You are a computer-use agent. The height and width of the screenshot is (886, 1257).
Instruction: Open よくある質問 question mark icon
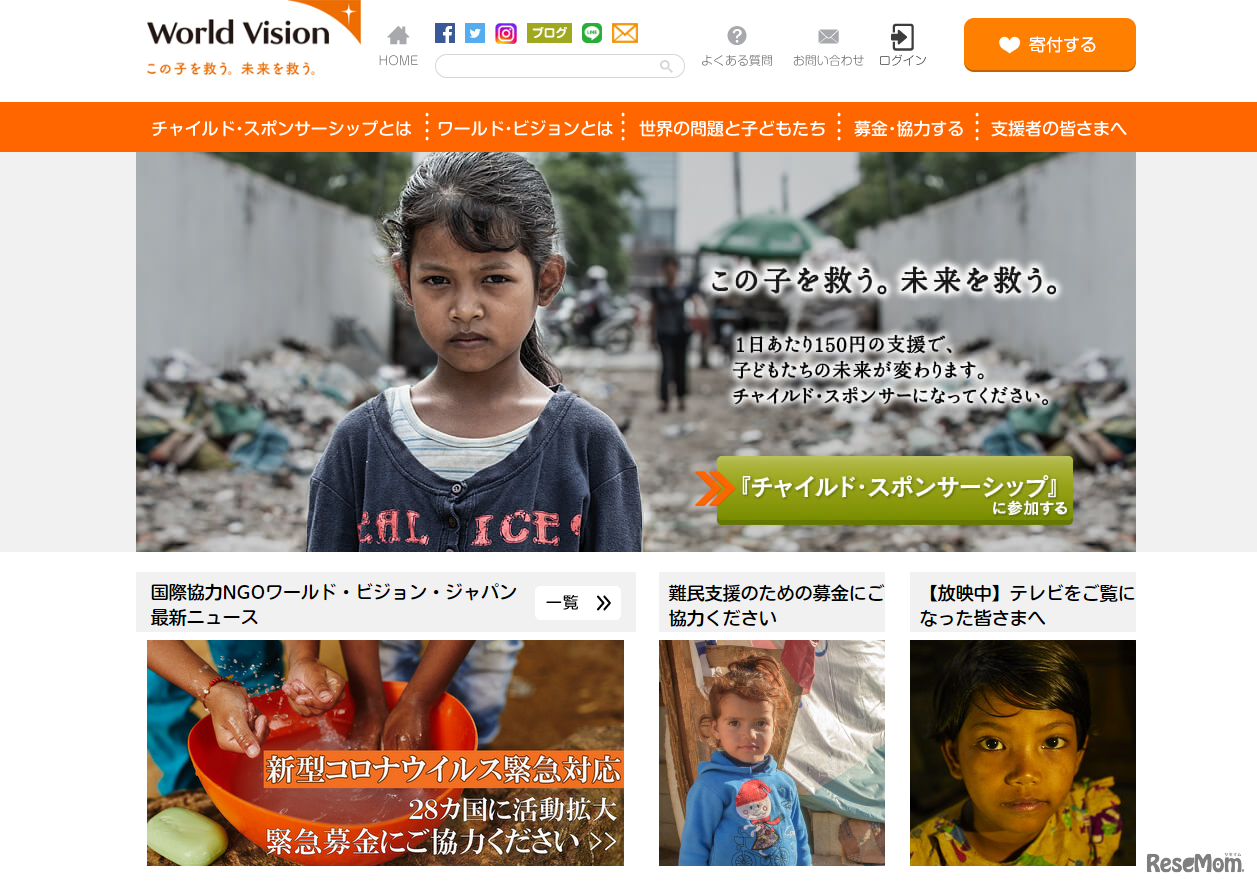(737, 36)
